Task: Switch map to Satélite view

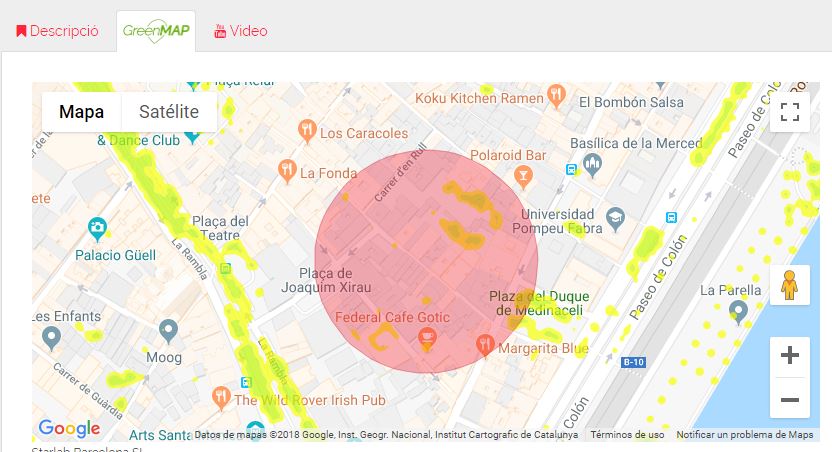Action: pyautogui.click(x=169, y=112)
